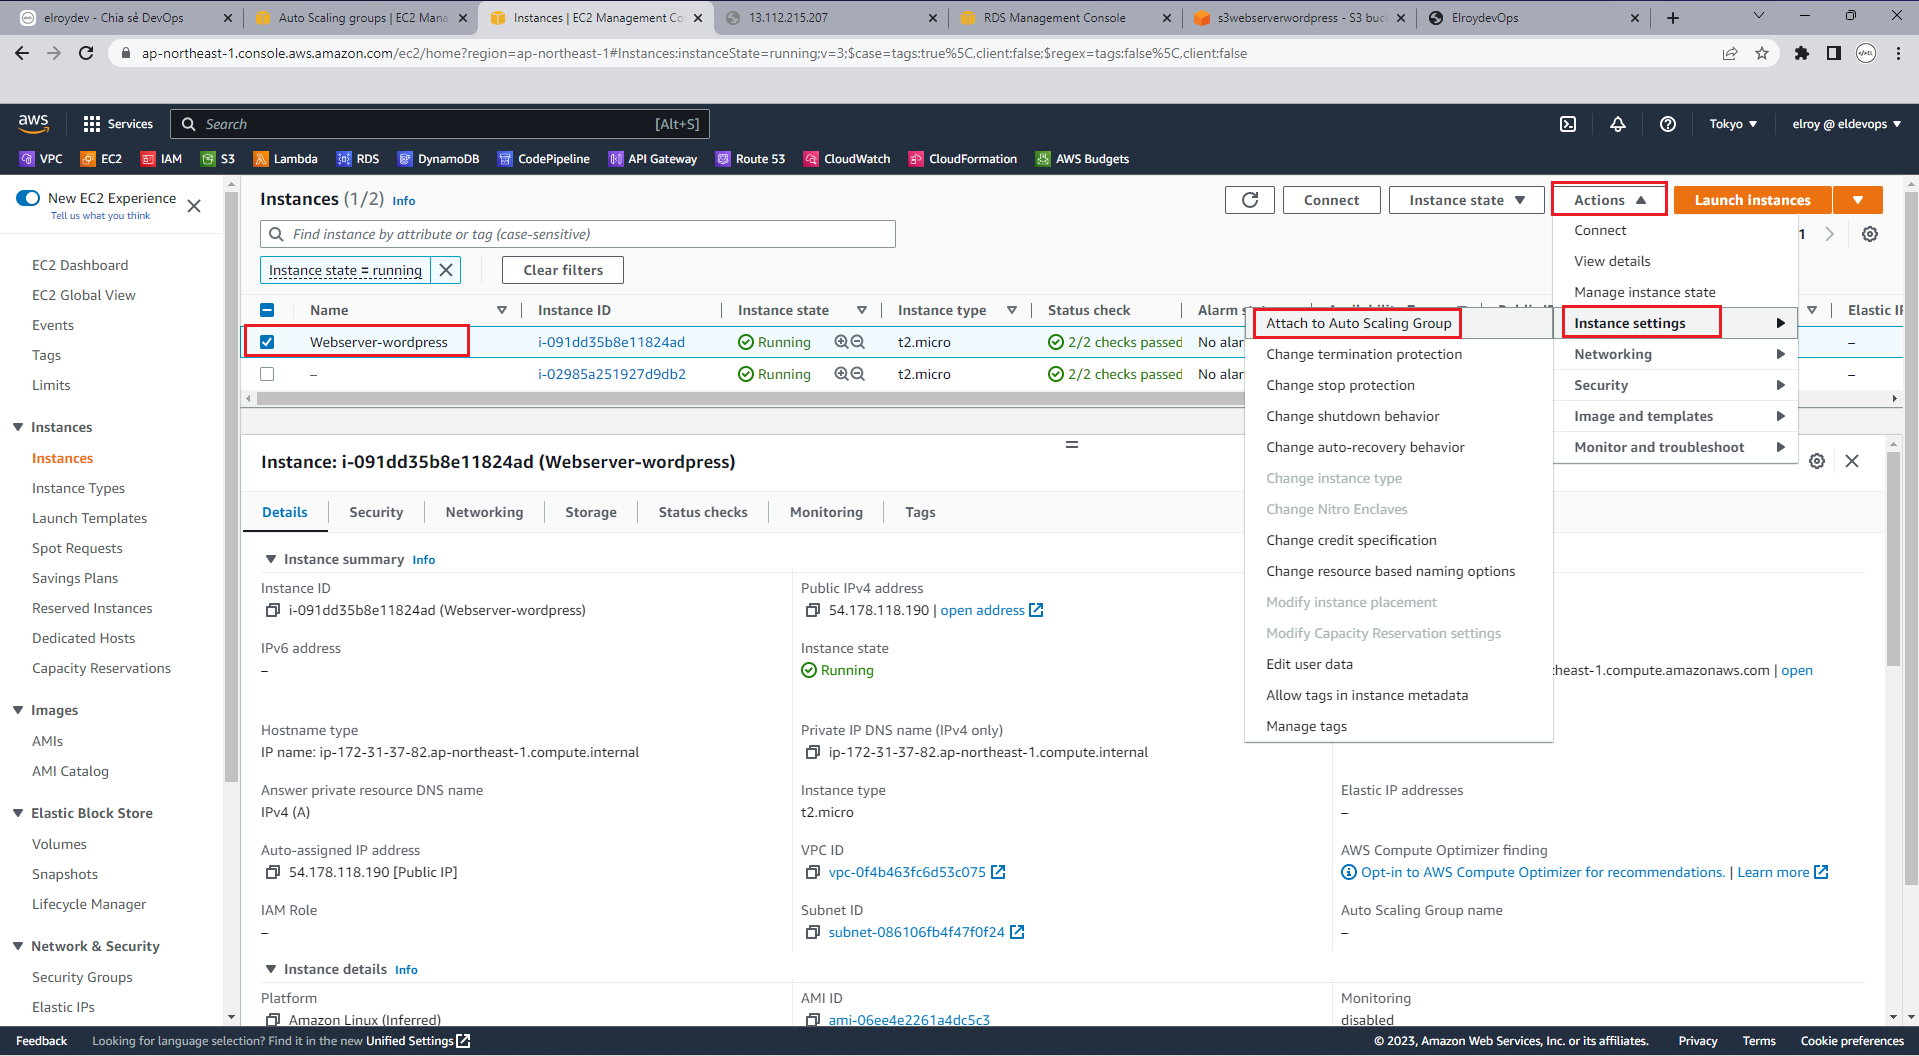Open S3 shortcut in favorites bar
The height and width of the screenshot is (1056, 1919).
(x=218, y=159)
